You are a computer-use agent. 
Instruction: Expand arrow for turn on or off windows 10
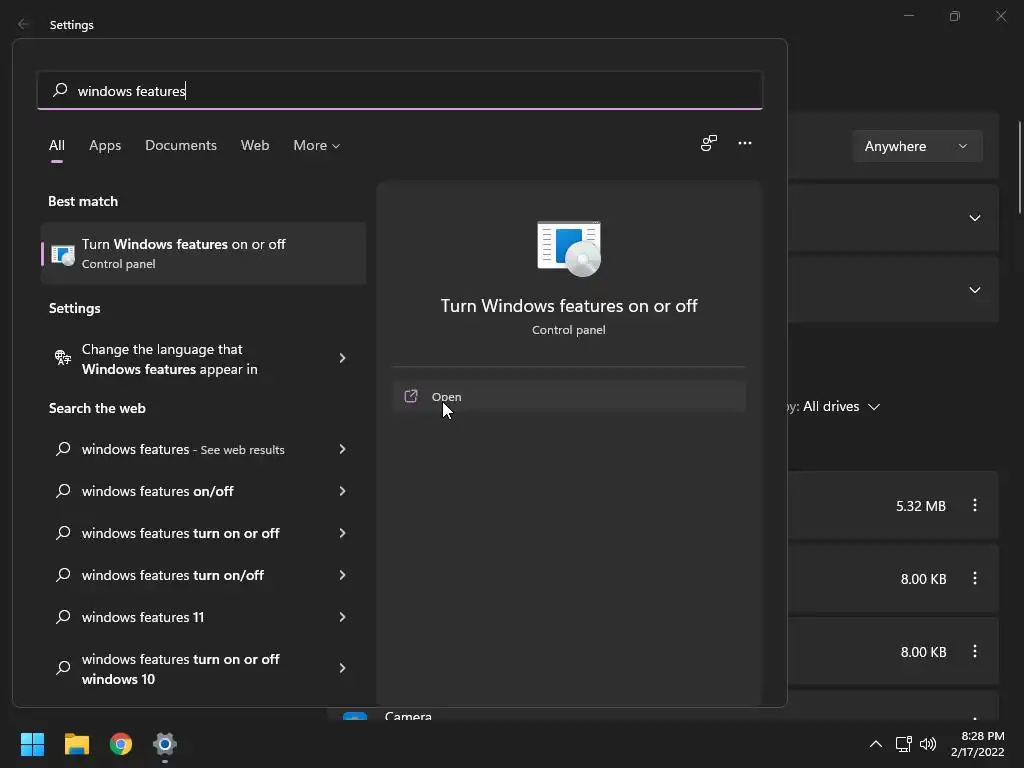[x=342, y=667]
